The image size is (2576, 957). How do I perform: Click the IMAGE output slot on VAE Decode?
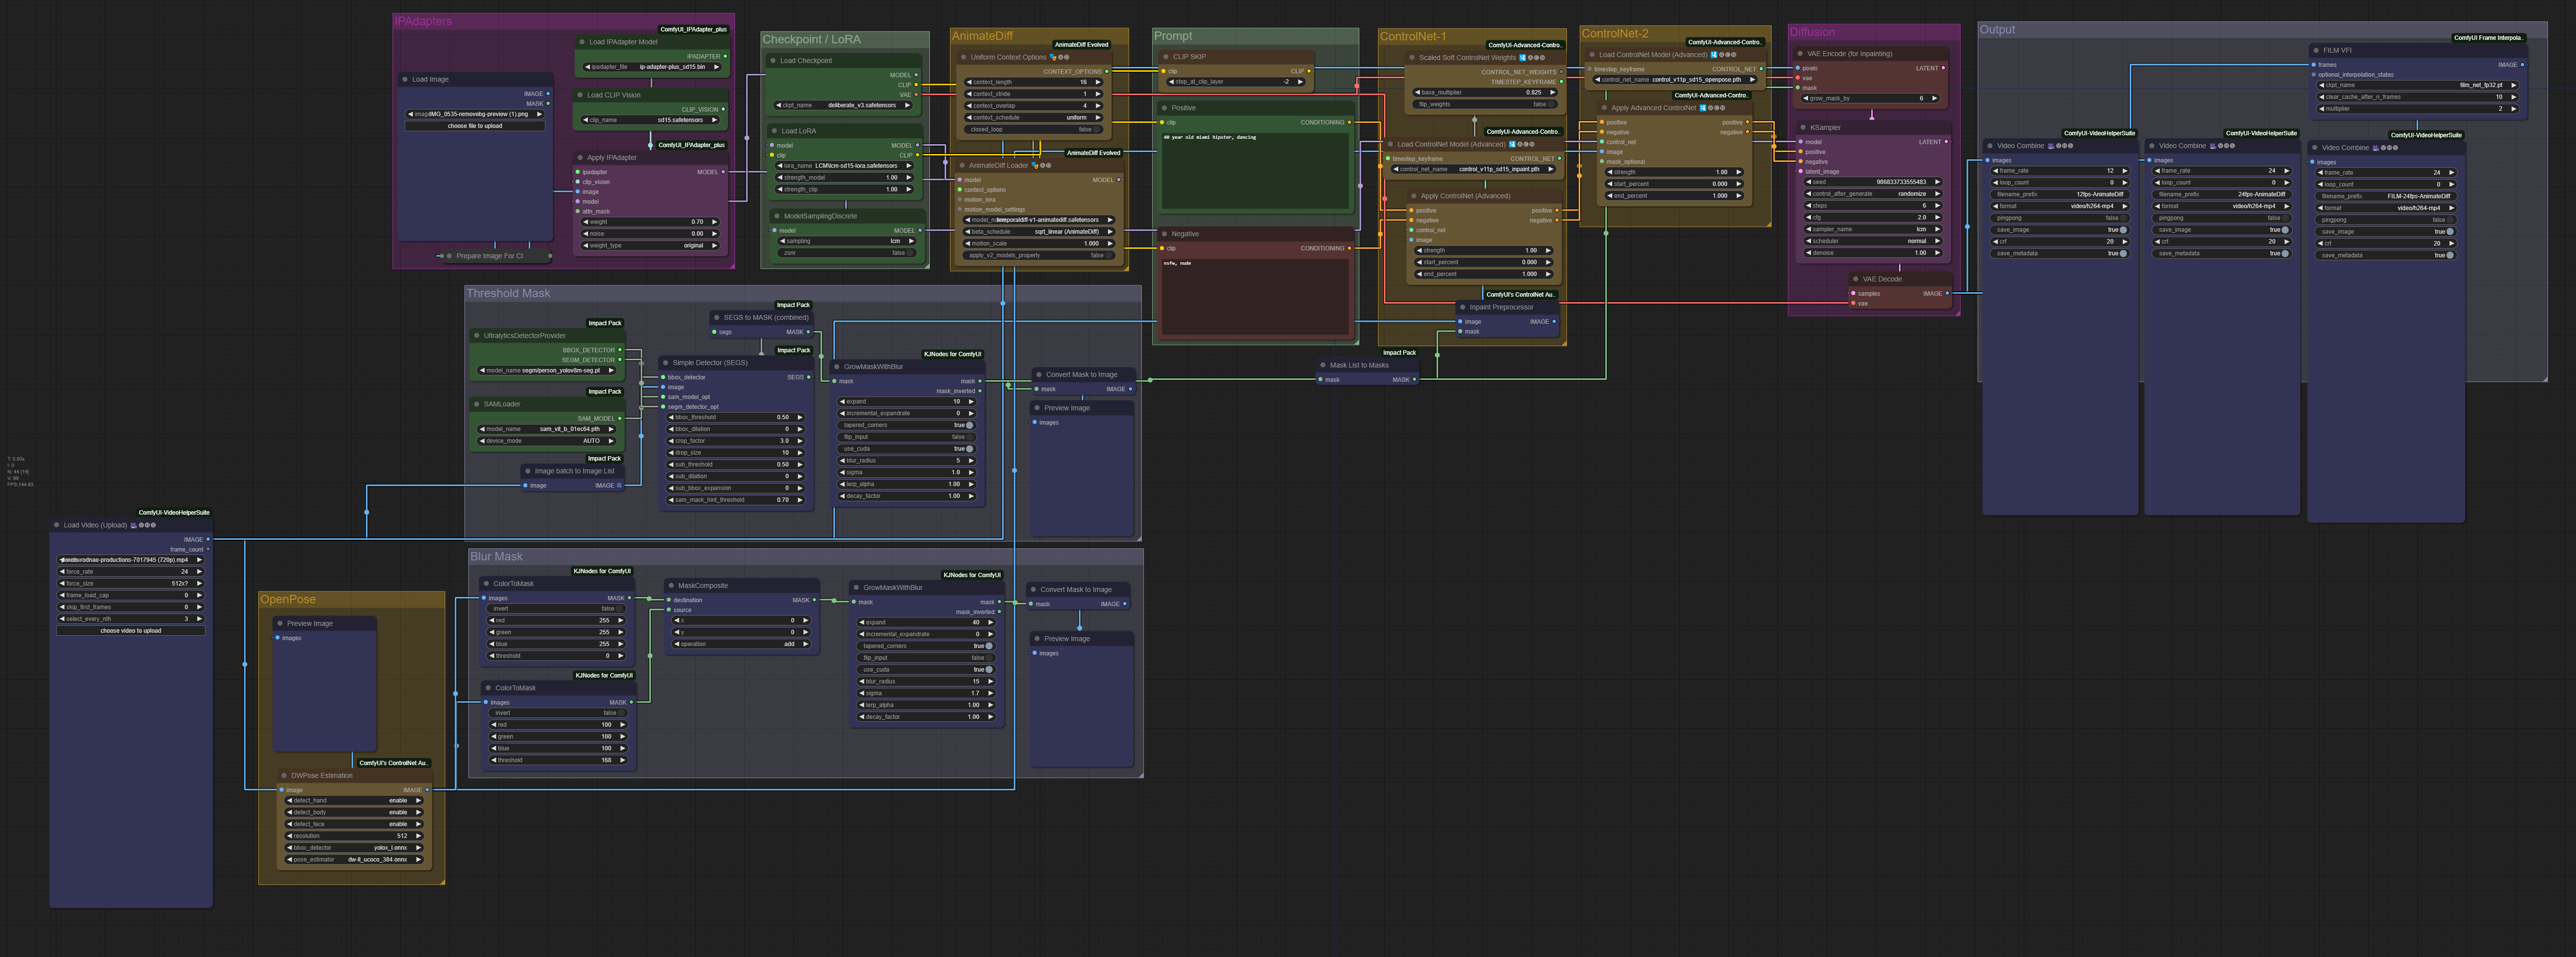(1947, 293)
